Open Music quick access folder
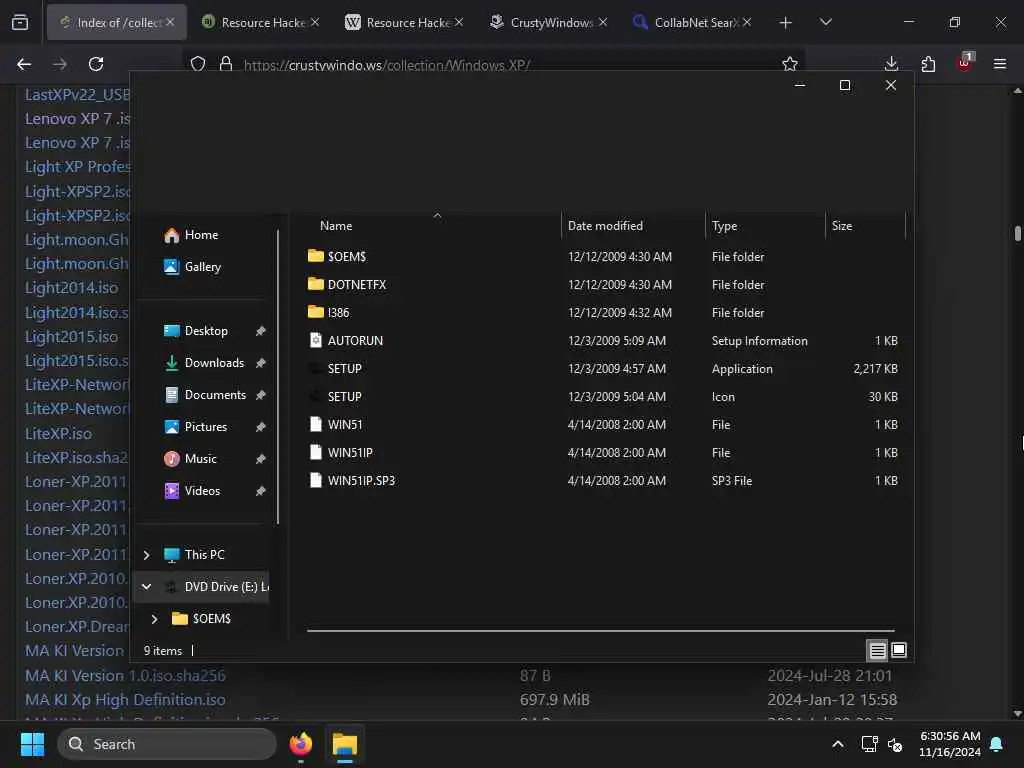 (190, 459)
